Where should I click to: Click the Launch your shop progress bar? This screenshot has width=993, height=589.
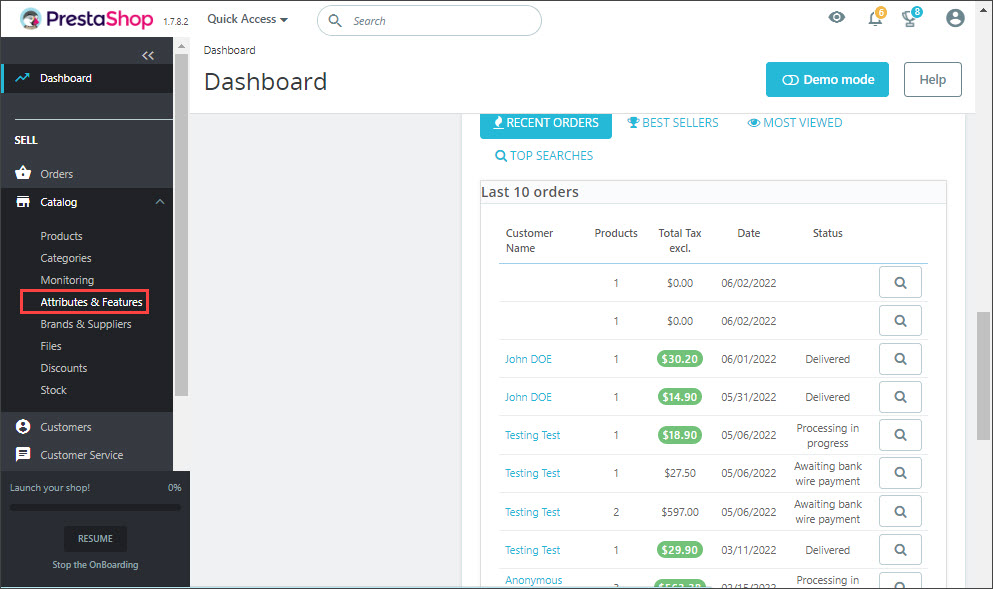pyautogui.click(x=93, y=508)
